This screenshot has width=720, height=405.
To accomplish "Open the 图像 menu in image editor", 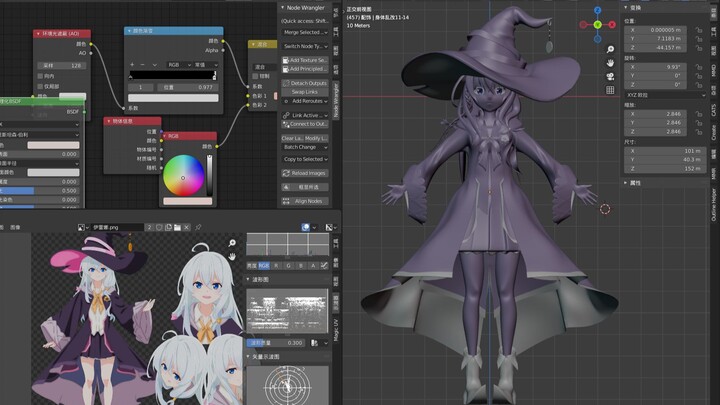I will coord(15,227).
